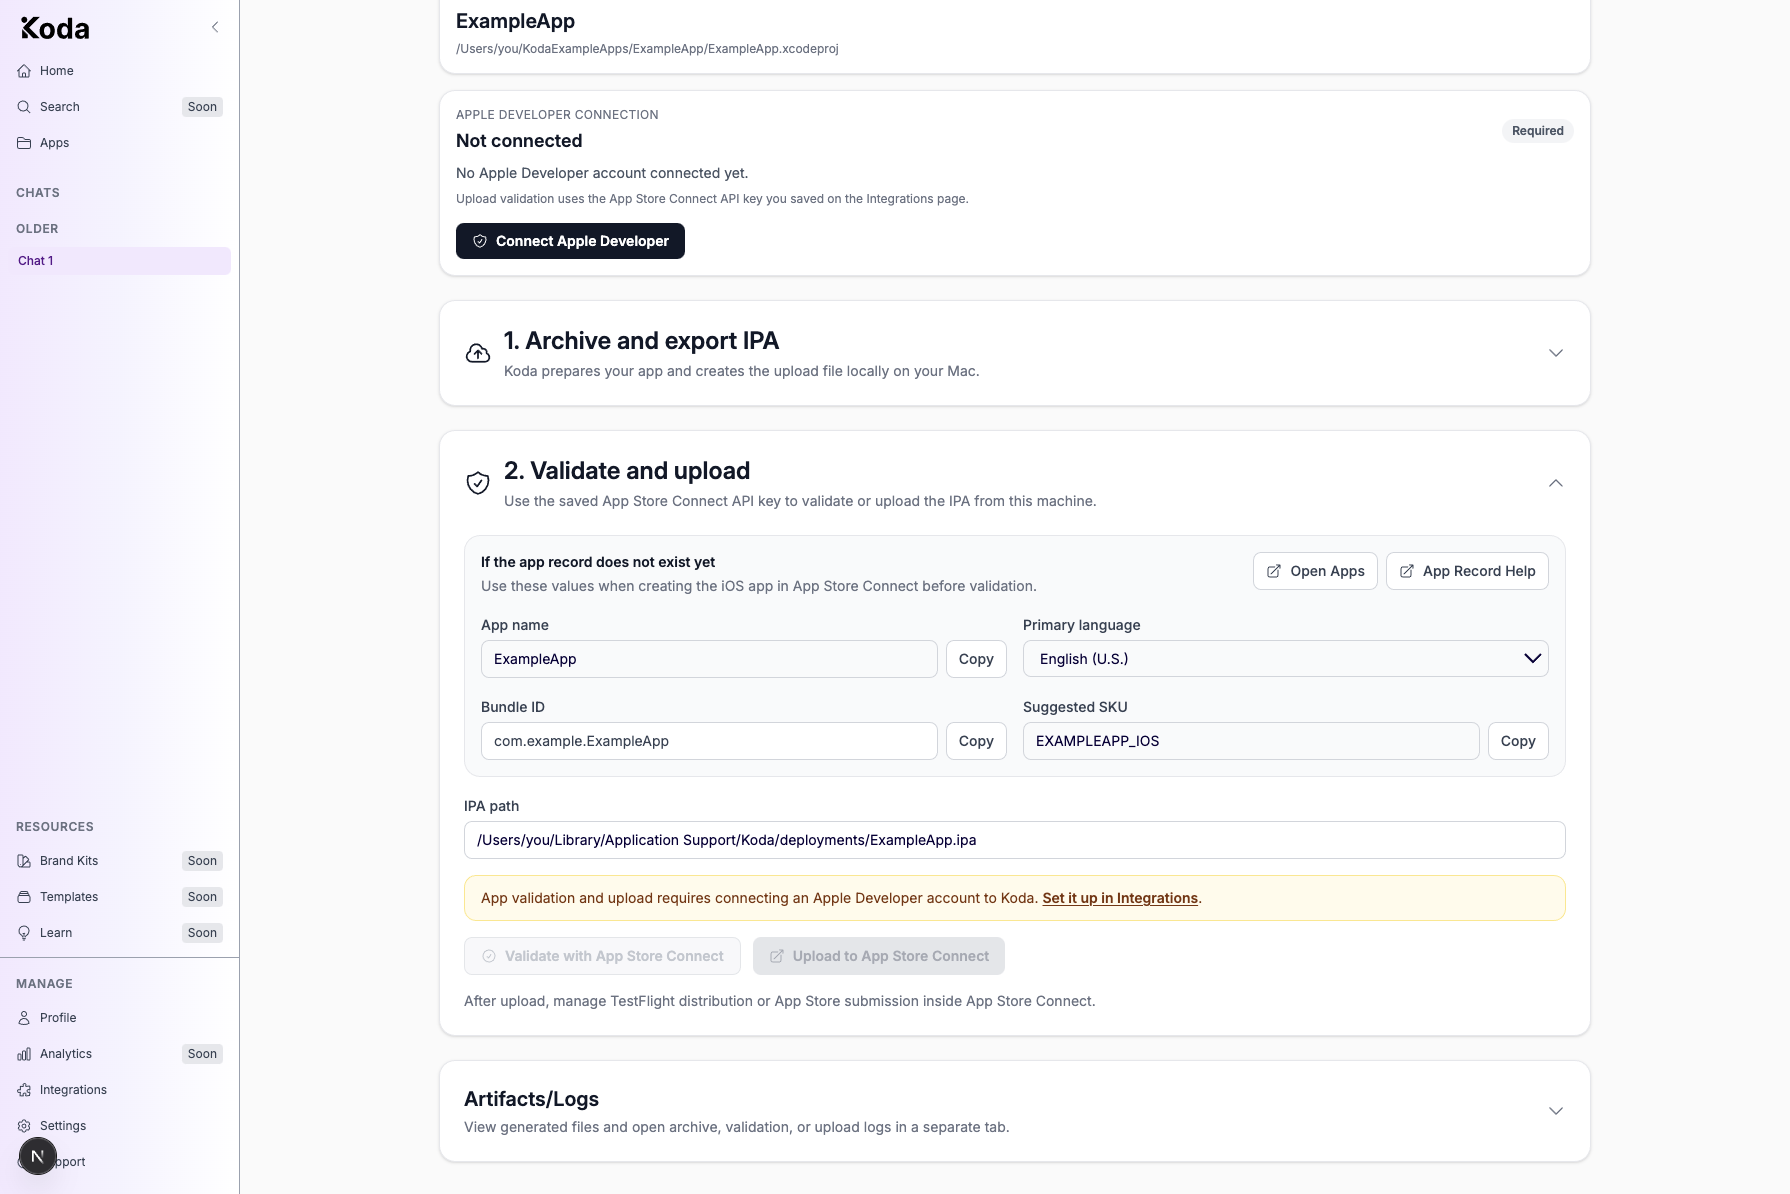Image resolution: width=1790 pixels, height=1194 pixels.
Task: Collapse the sidebar with the arrow icon
Action: pos(215,27)
